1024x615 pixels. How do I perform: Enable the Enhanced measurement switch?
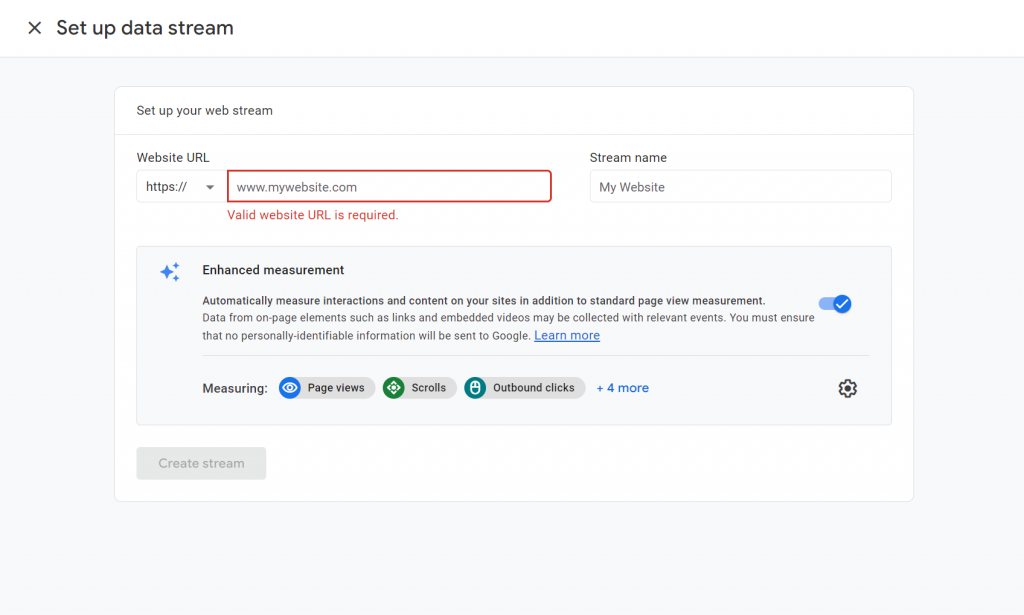coord(835,304)
